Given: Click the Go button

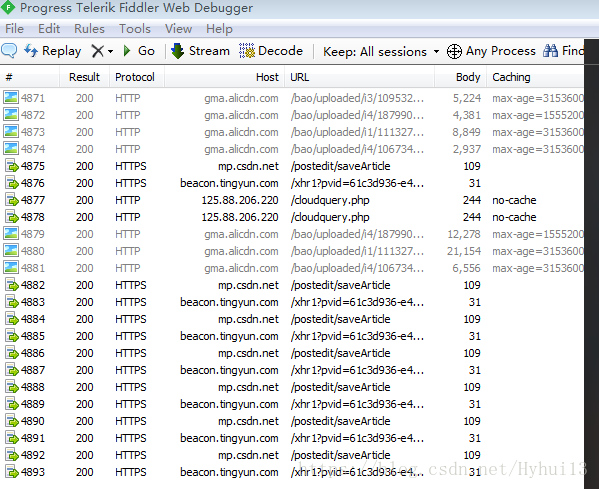Looking at the screenshot, I should pos(139,51).
